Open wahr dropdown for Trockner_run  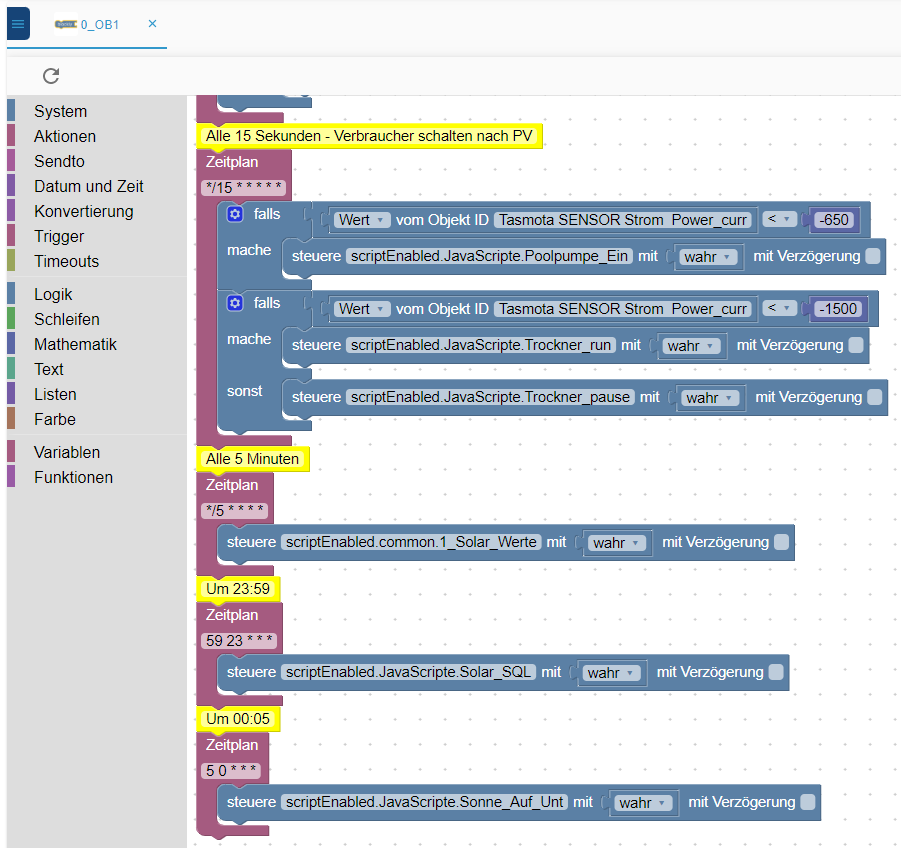[691, 346]
